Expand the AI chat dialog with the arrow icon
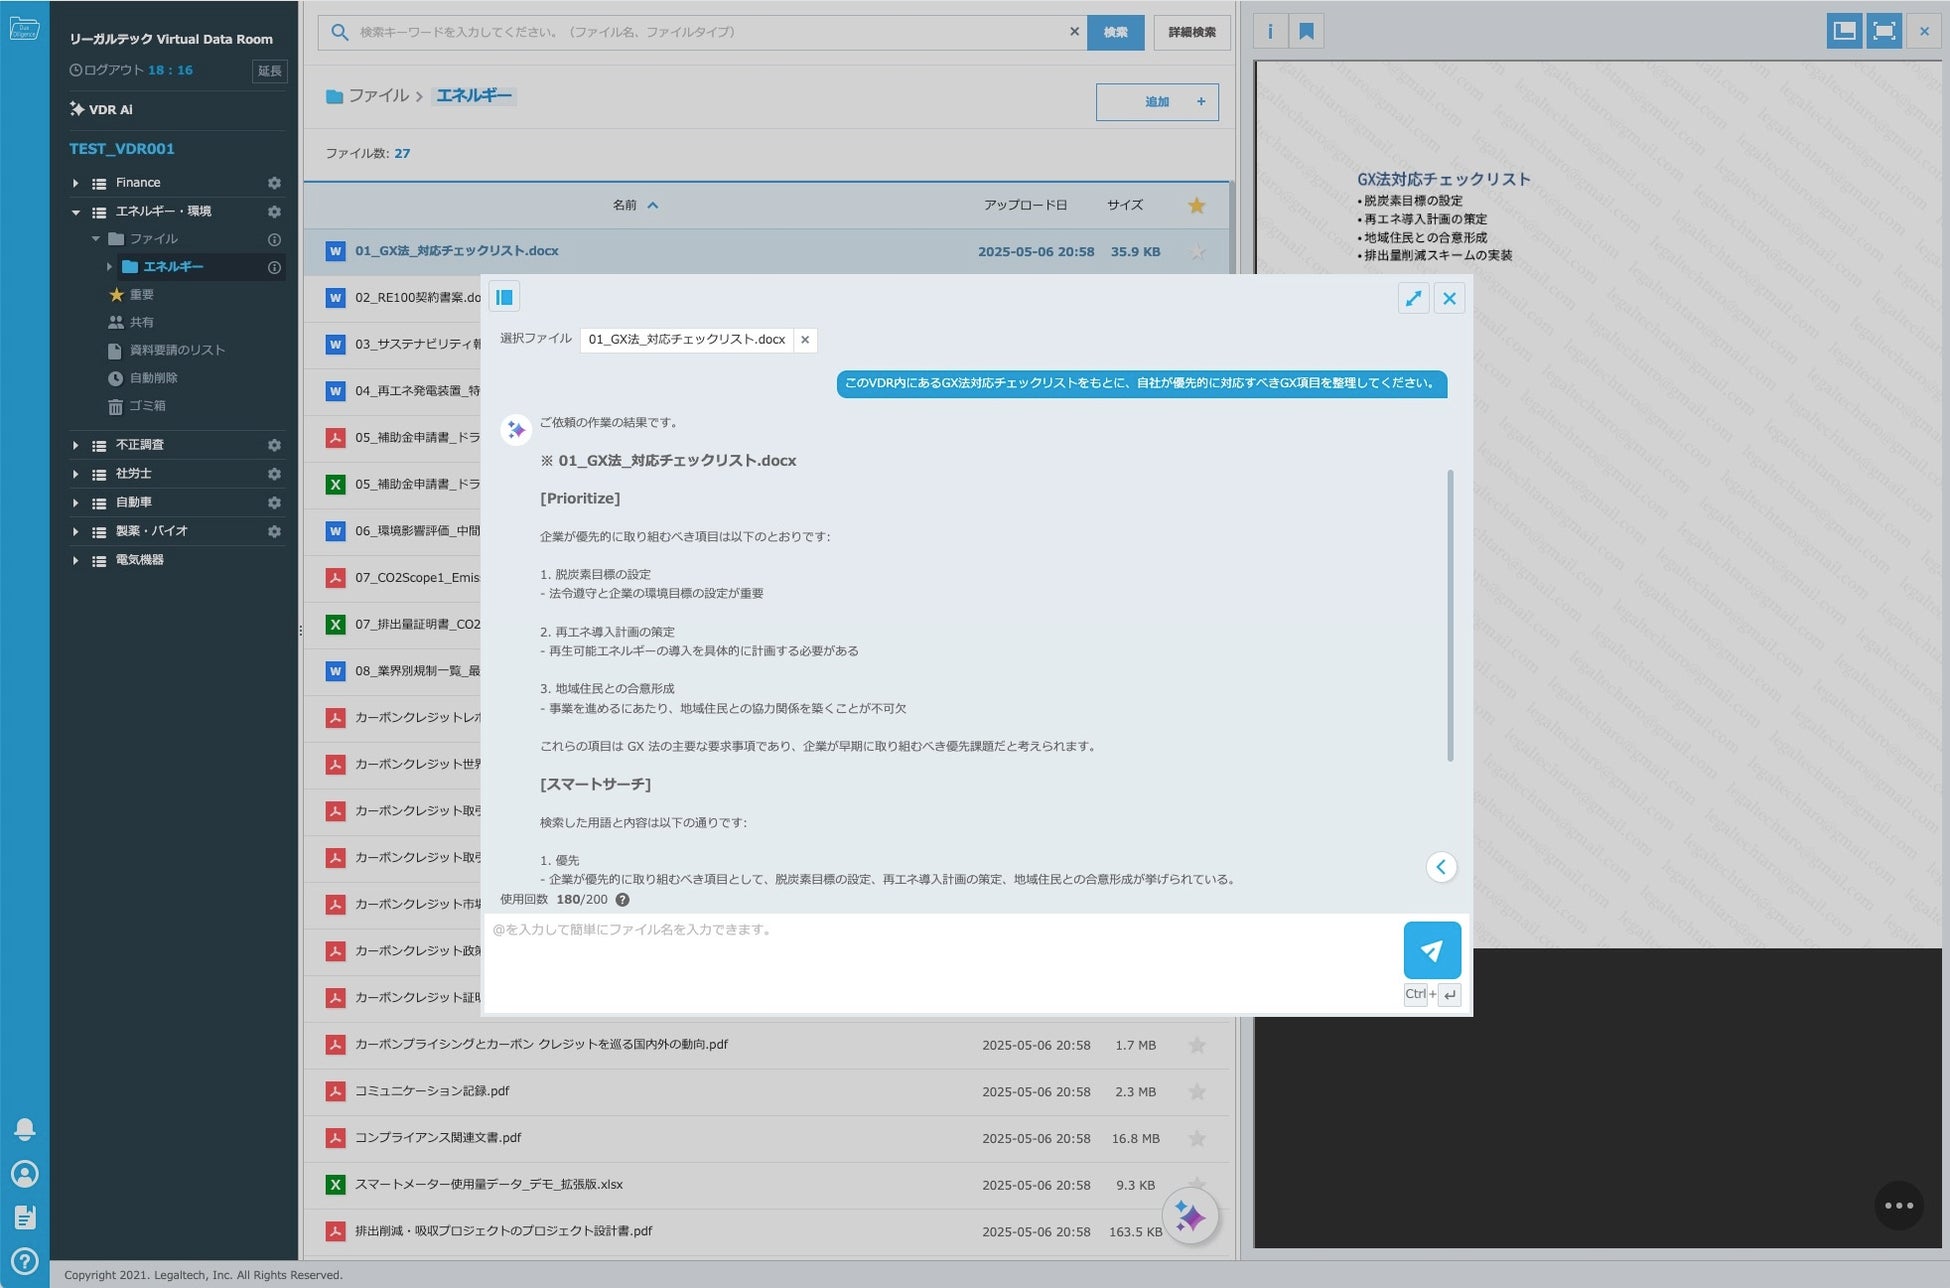Screen dimensions: 1950x1288 tap(1413, 298)
